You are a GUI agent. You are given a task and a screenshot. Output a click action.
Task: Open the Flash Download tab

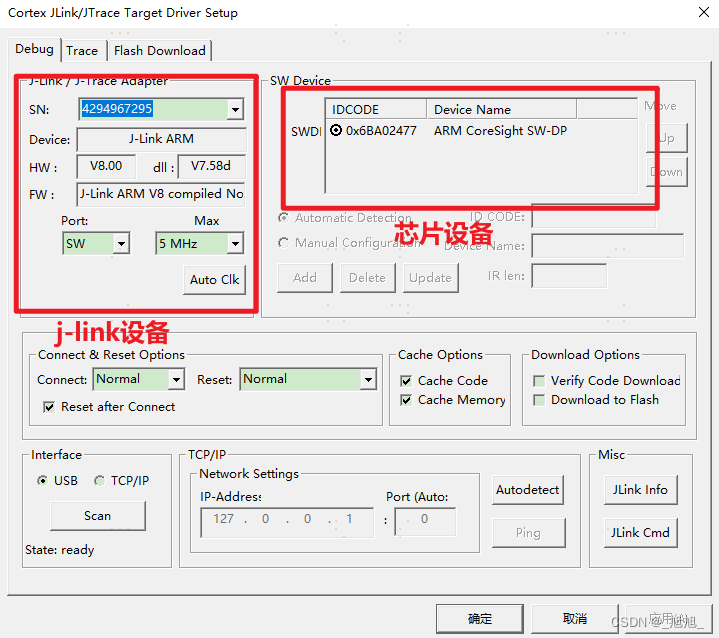point(160,50)
